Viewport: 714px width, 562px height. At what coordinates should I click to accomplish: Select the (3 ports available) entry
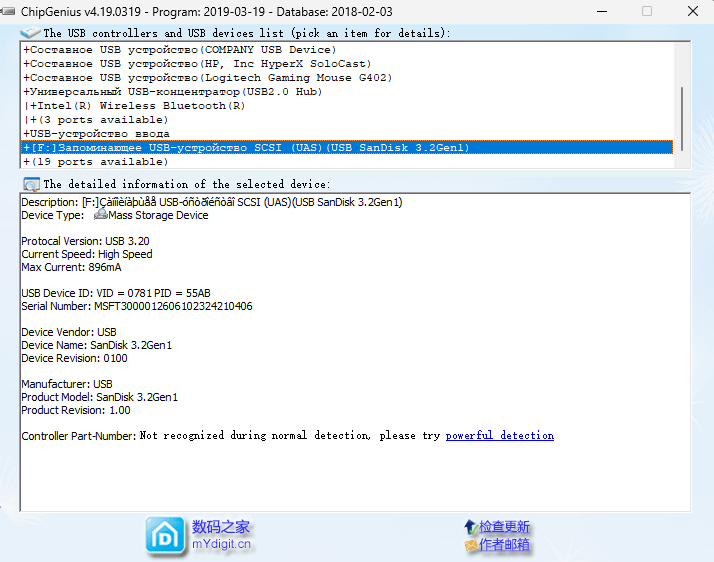point(347,120)
